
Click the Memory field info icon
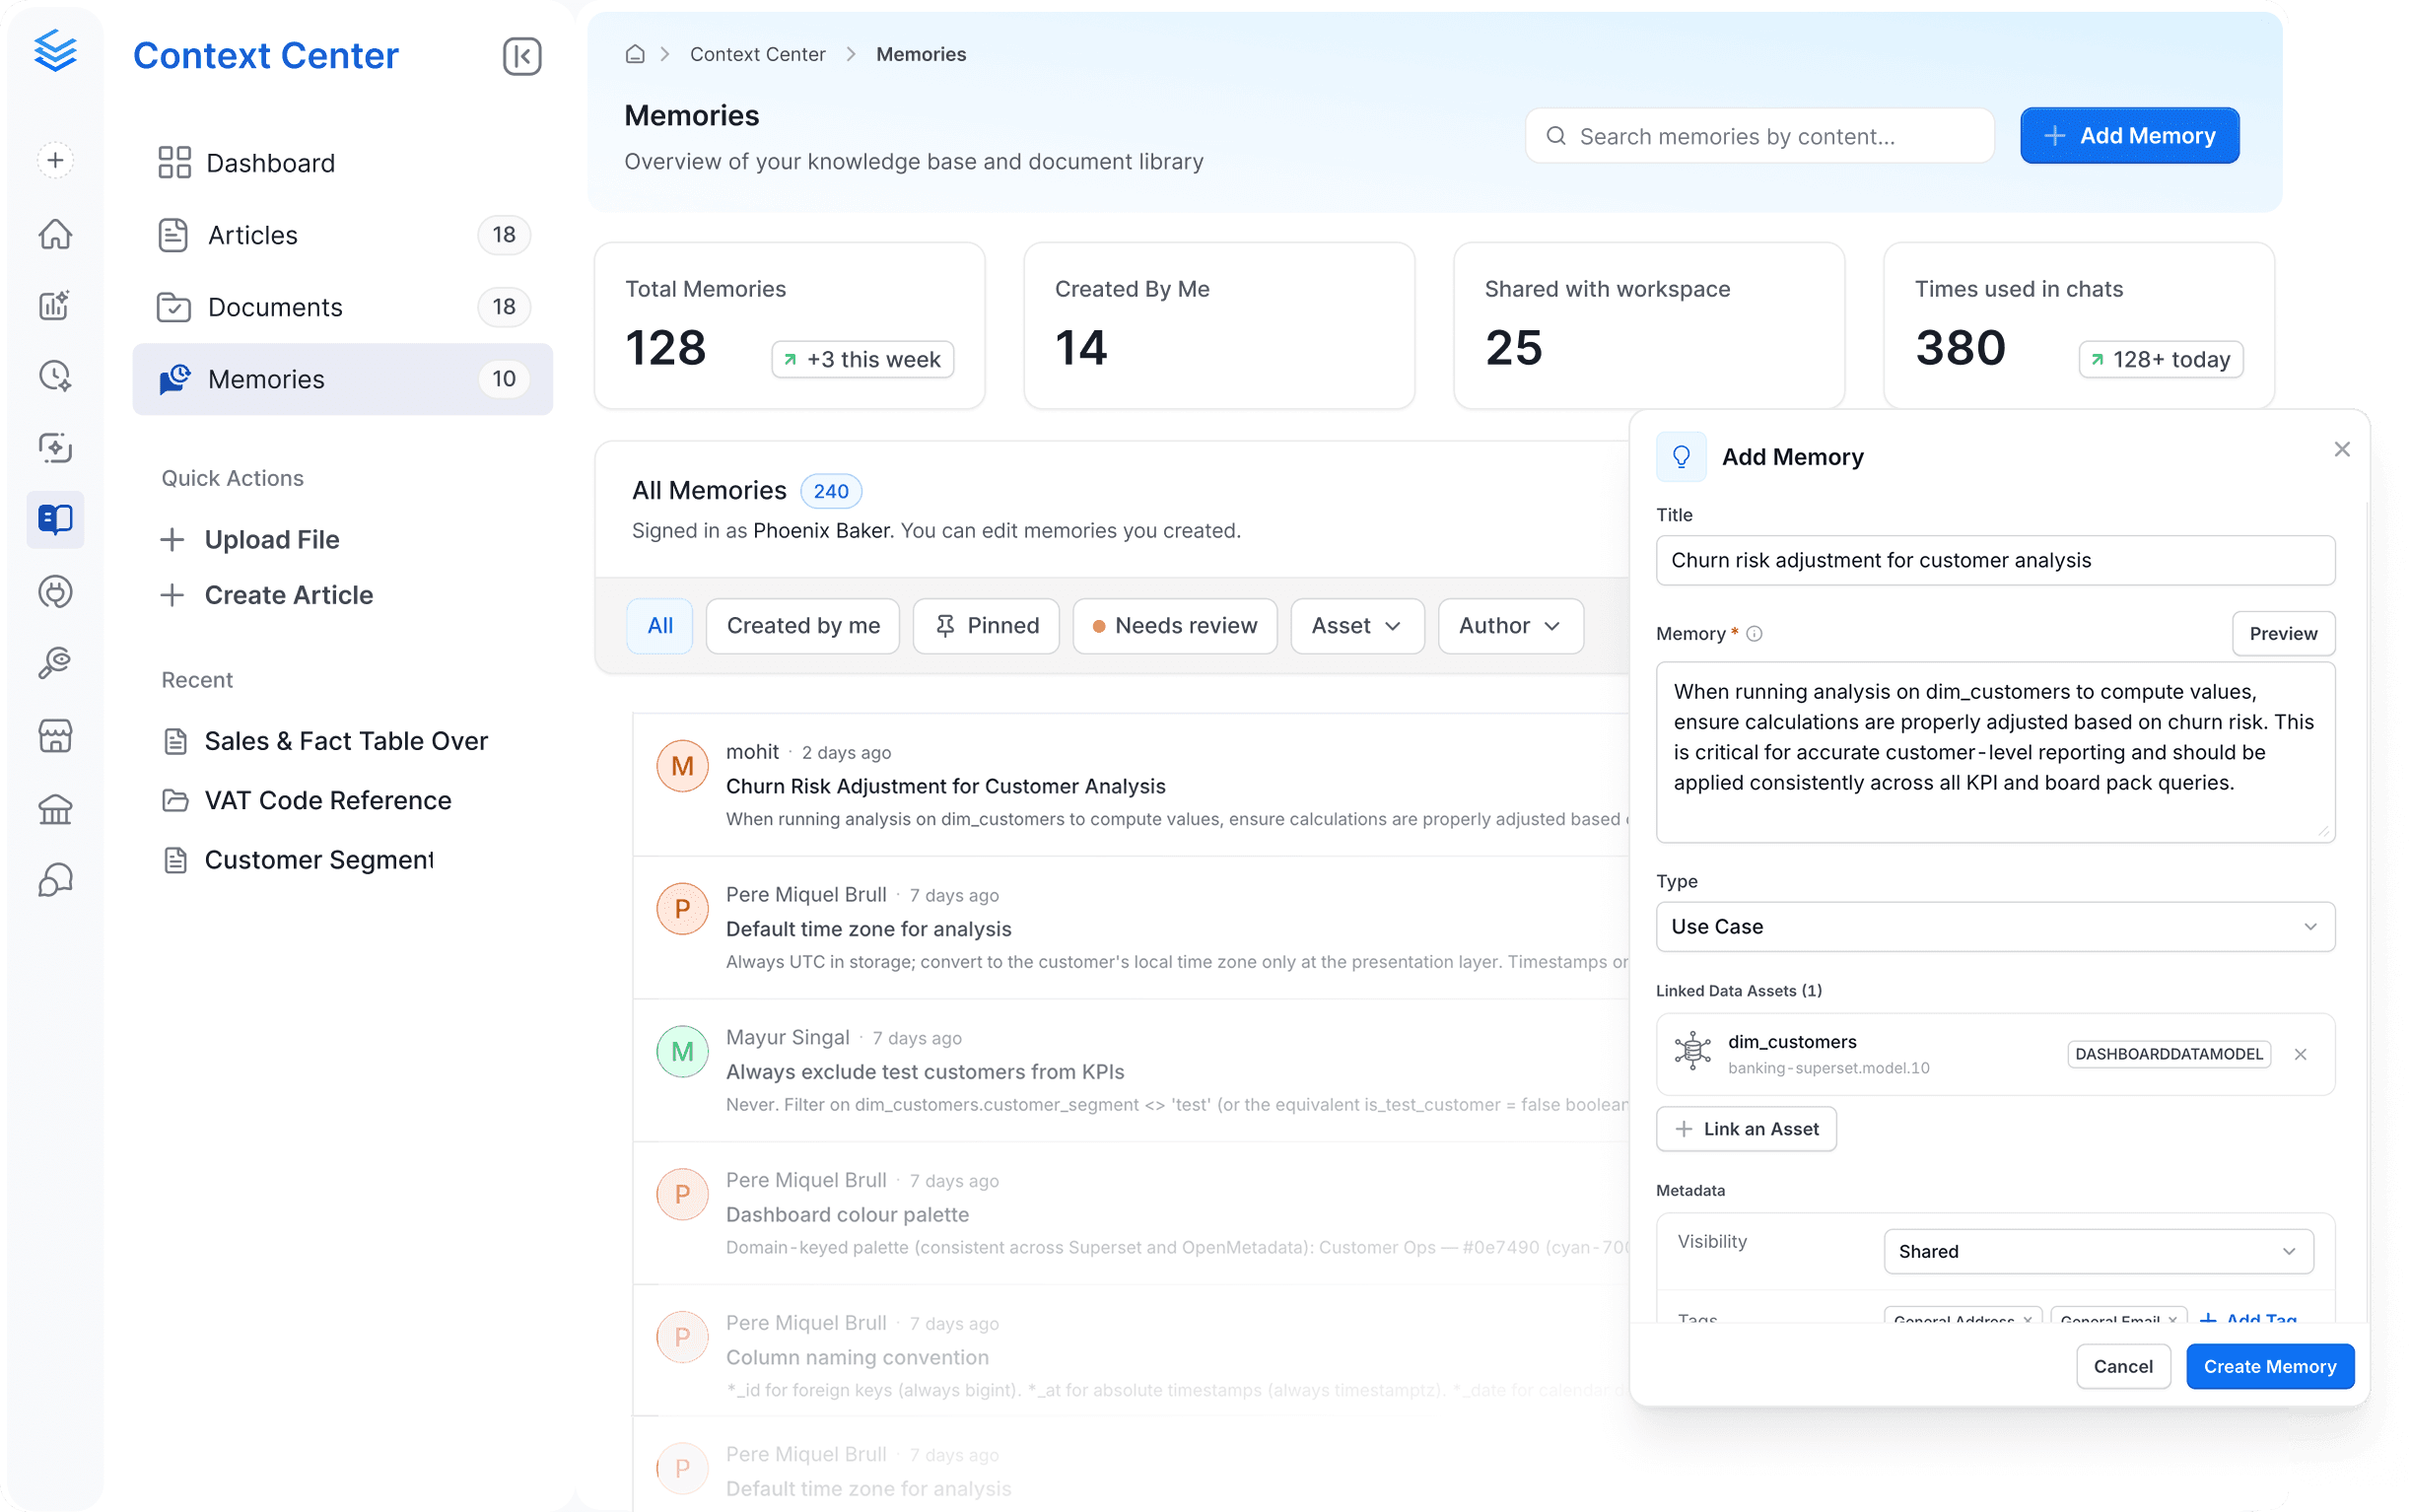(x=1754, y=633)
